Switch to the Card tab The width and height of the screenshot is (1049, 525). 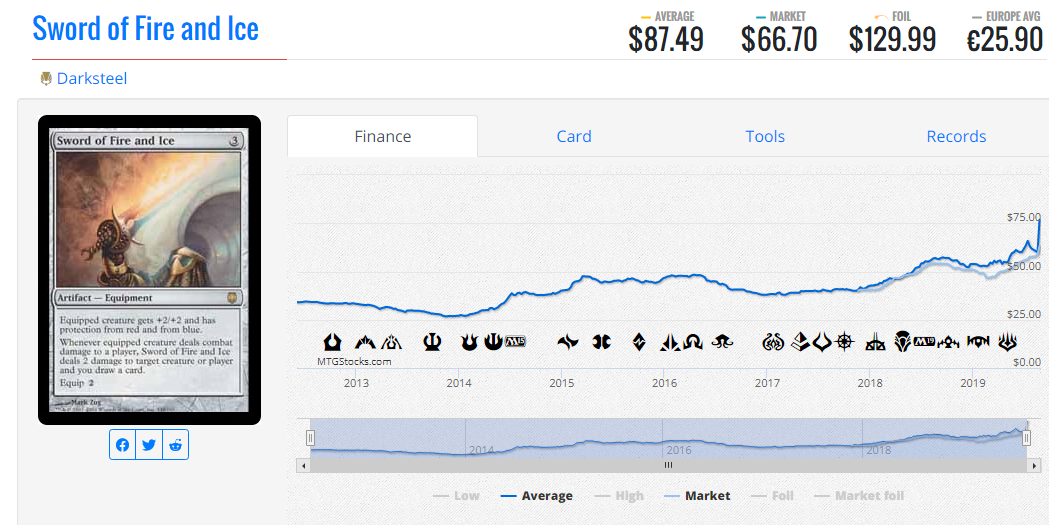coord(574,136)
